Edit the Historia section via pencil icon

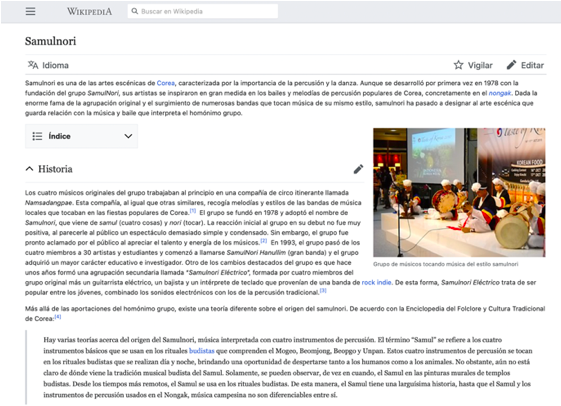tap(358, 169)
